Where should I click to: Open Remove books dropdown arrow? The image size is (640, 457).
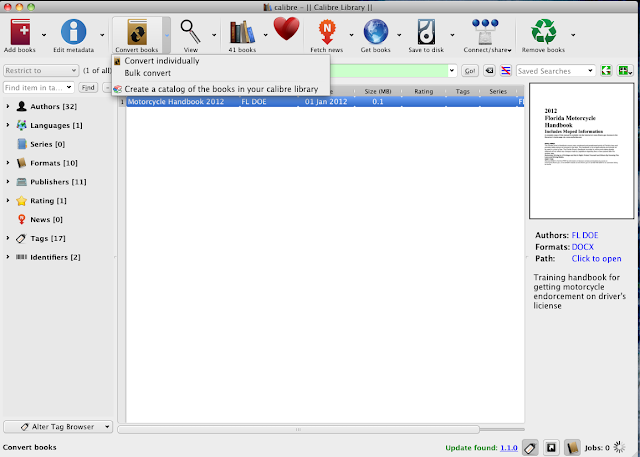[x=573, y=35]
